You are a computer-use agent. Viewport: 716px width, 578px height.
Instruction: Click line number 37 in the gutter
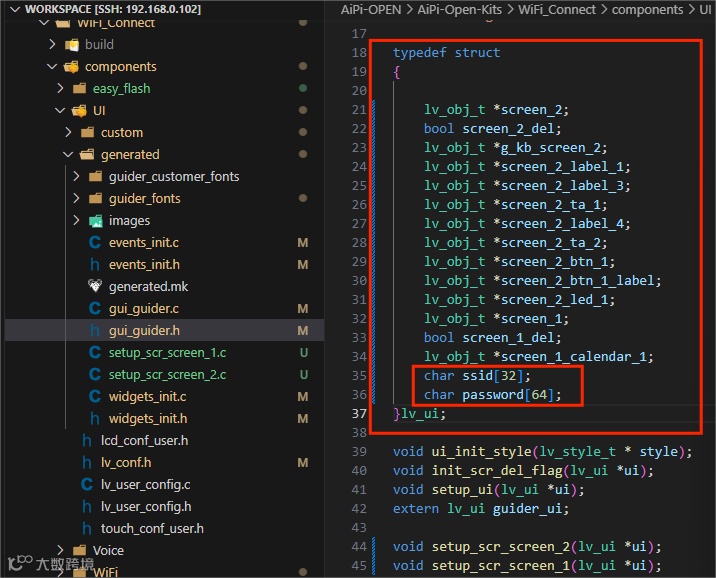(359, 414)
